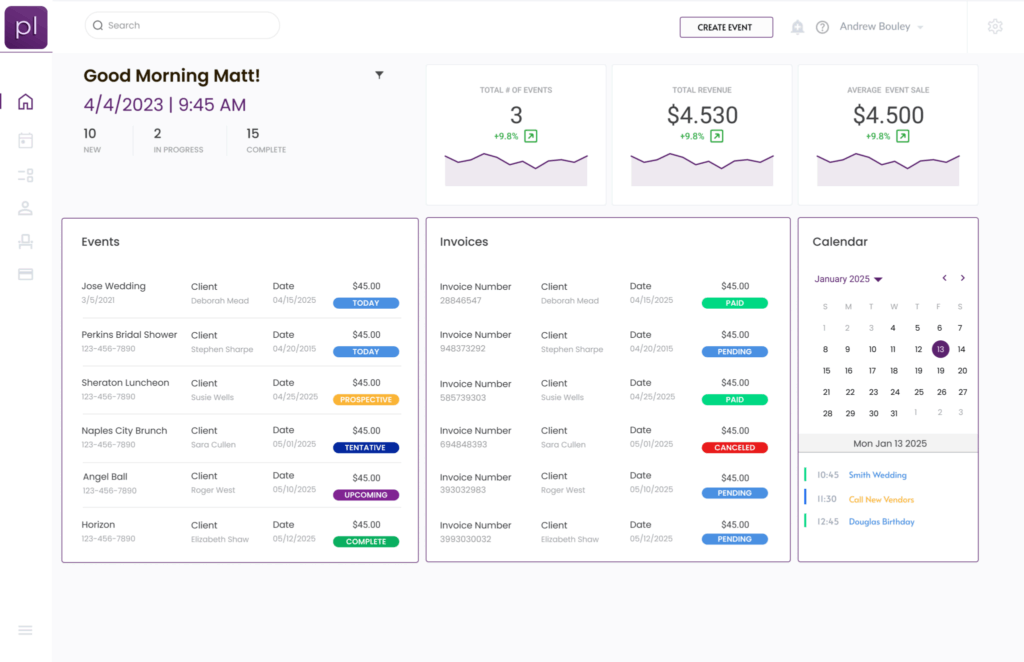Open the settings gear icon
This screenshot has width=1024, height=662.
pos(994,27)
